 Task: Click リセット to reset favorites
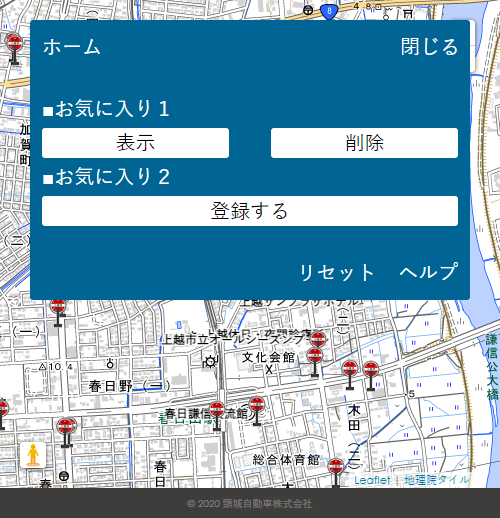(337, 272)
